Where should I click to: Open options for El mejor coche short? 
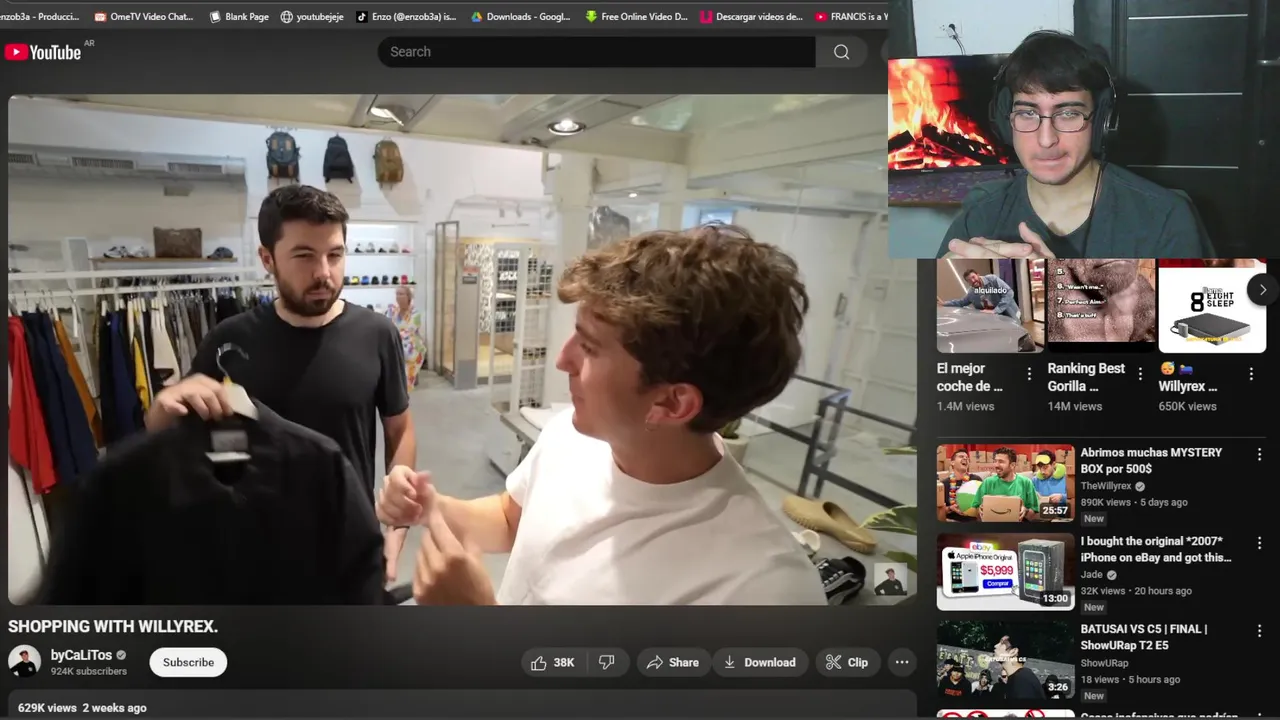point(1029,374)
